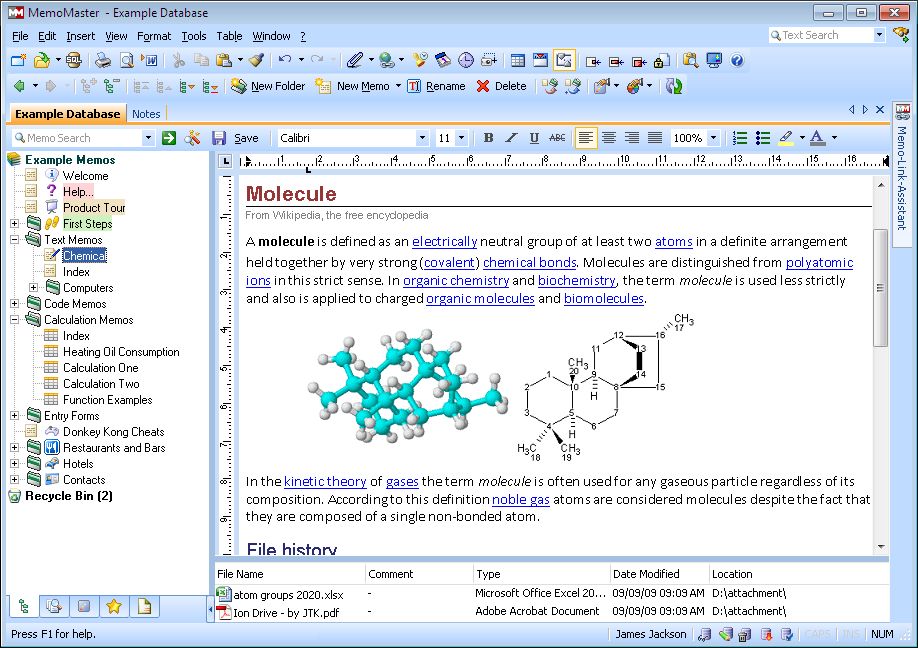The image size is (918, 648).
Task: Click the format painter brush icon
Action: click(x=256, y=61)
